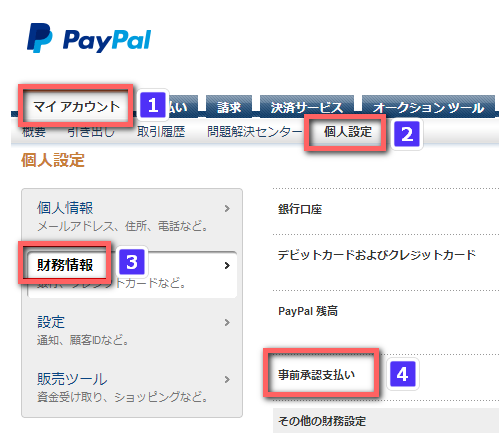
Task: Click その他の財務設定 heading
Action: coord(322,421)
